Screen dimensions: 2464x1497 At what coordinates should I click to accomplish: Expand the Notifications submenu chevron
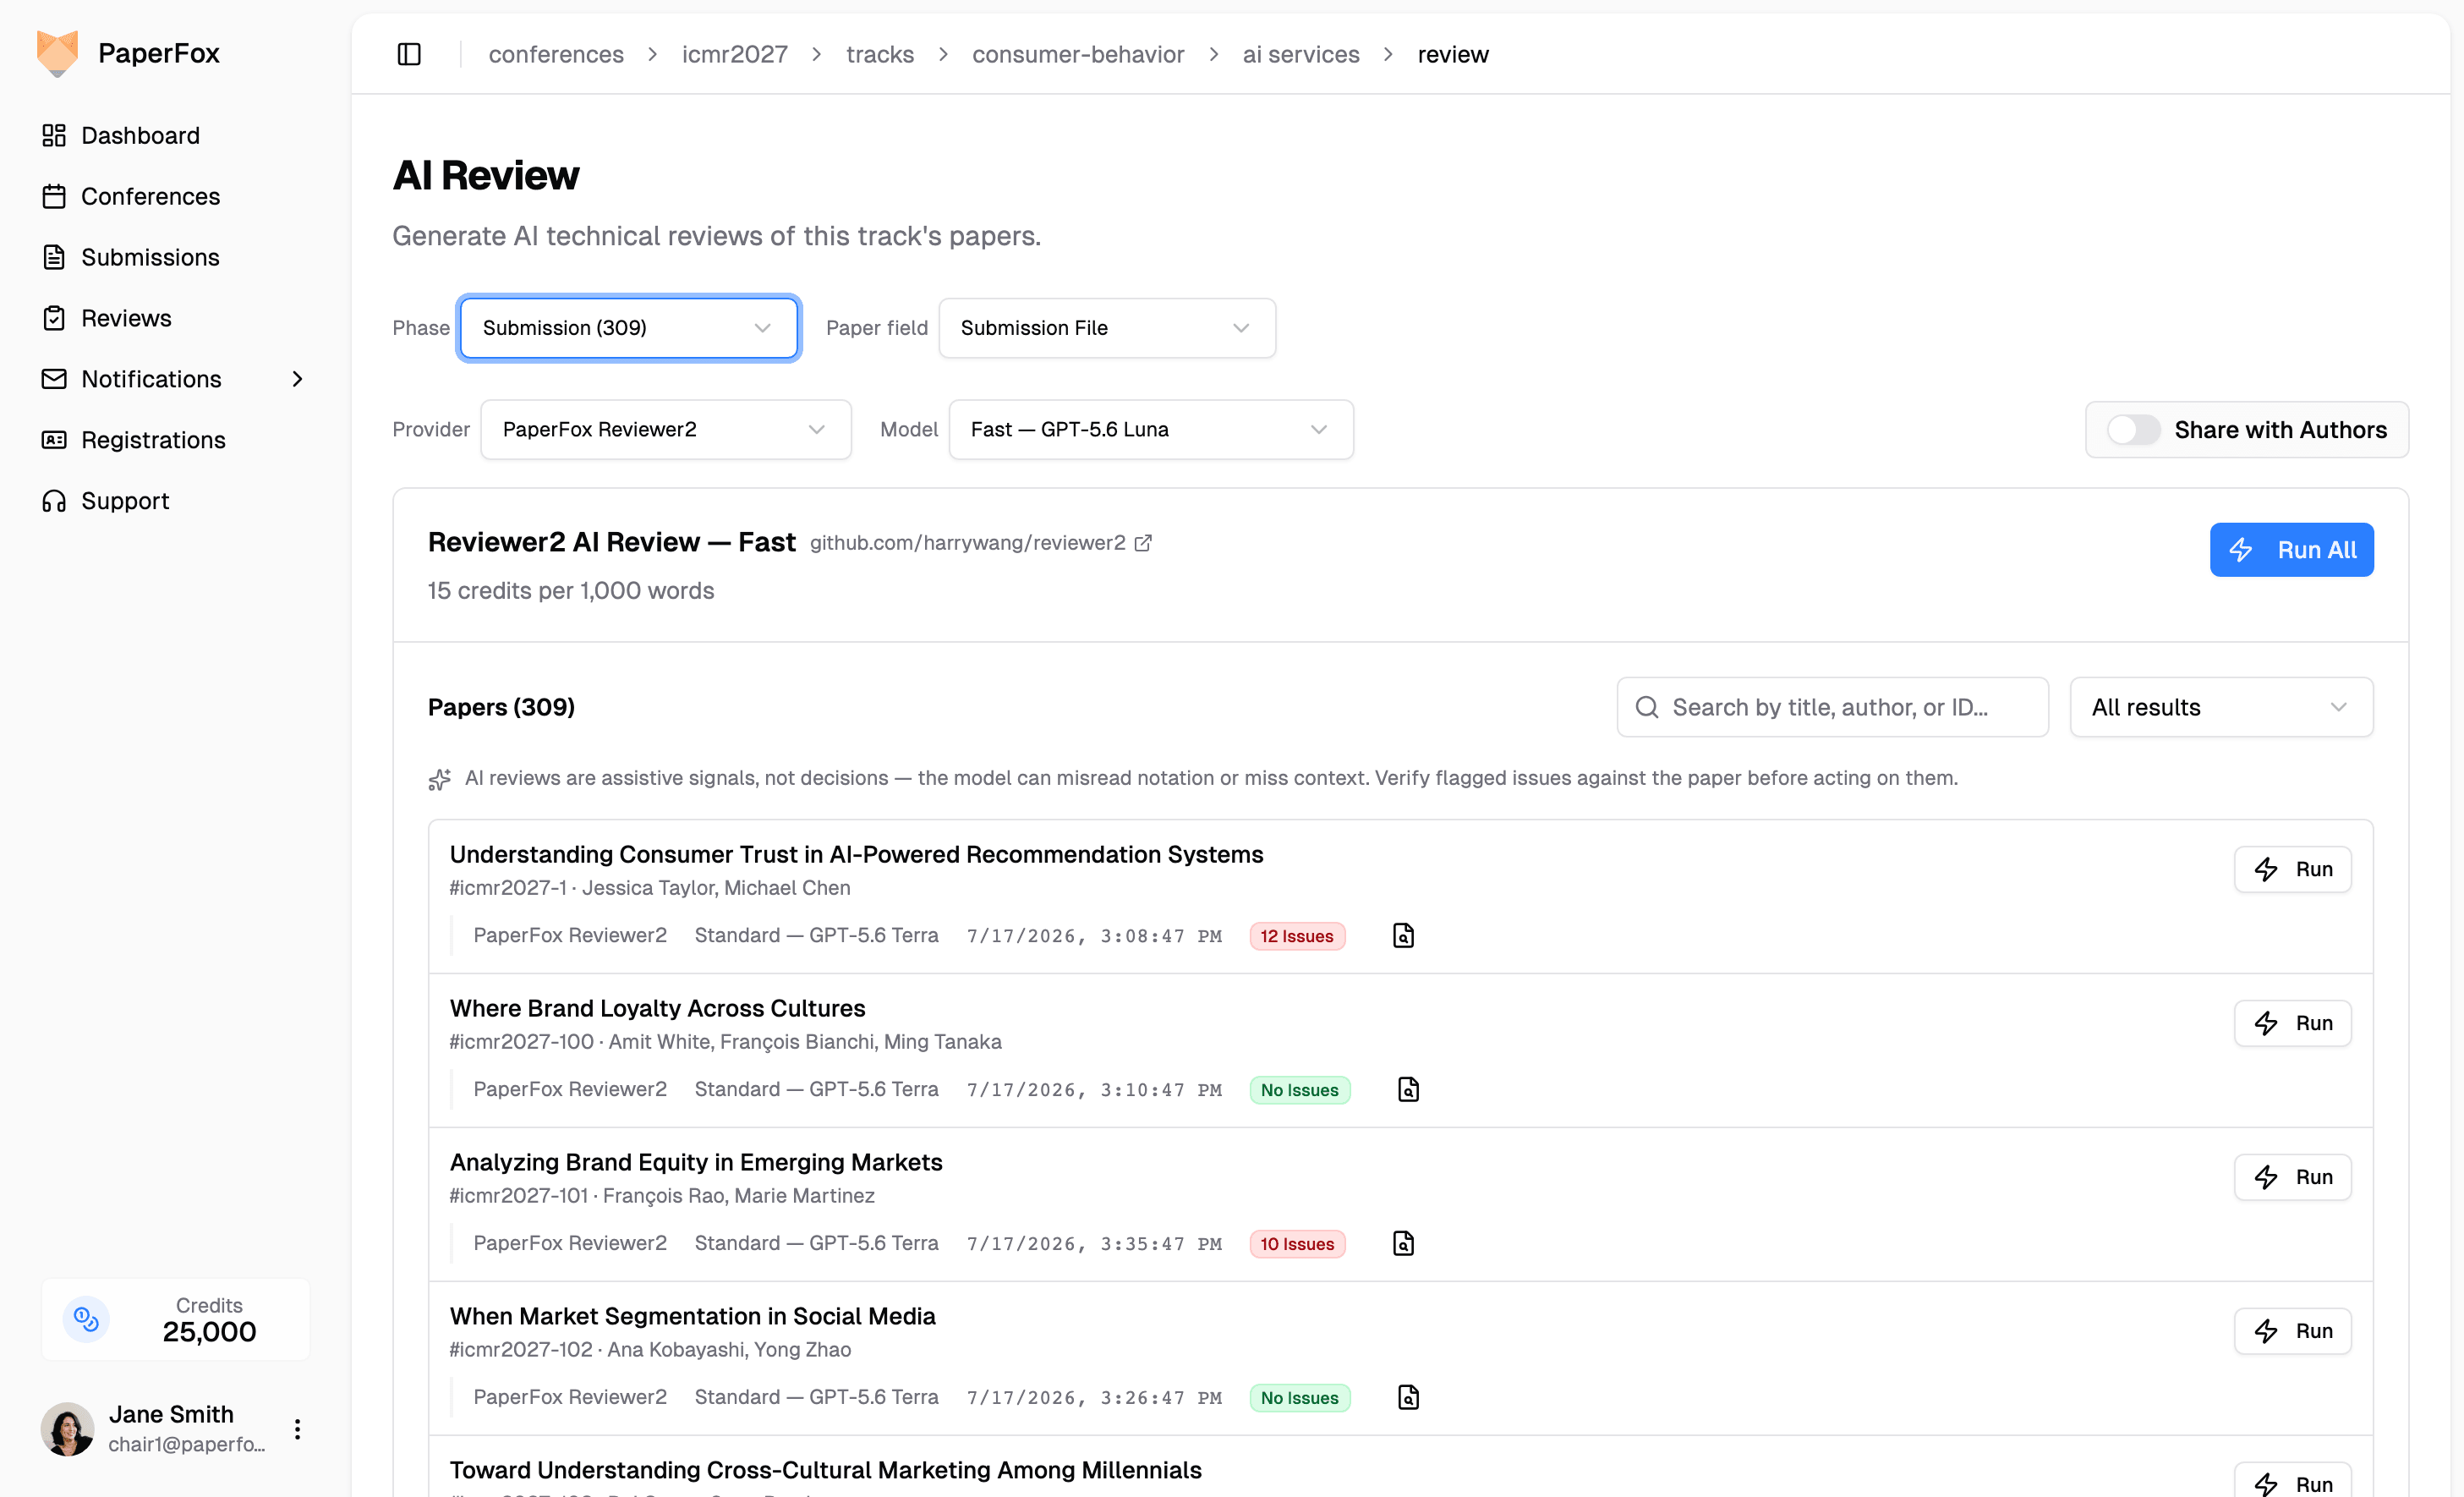click(x=297, y=379)
